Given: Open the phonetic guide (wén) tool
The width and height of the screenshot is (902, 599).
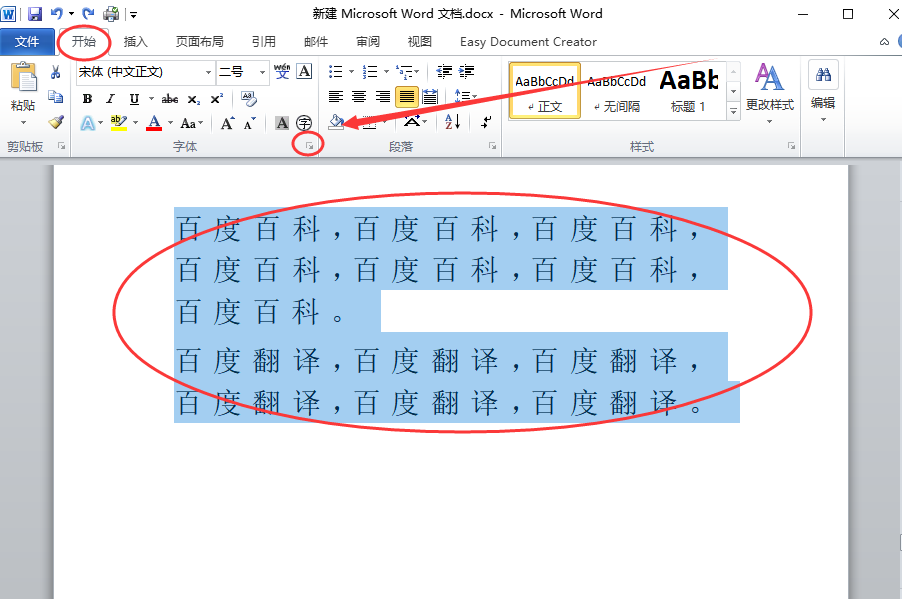Looking at the screenshot, I should 282,71.
